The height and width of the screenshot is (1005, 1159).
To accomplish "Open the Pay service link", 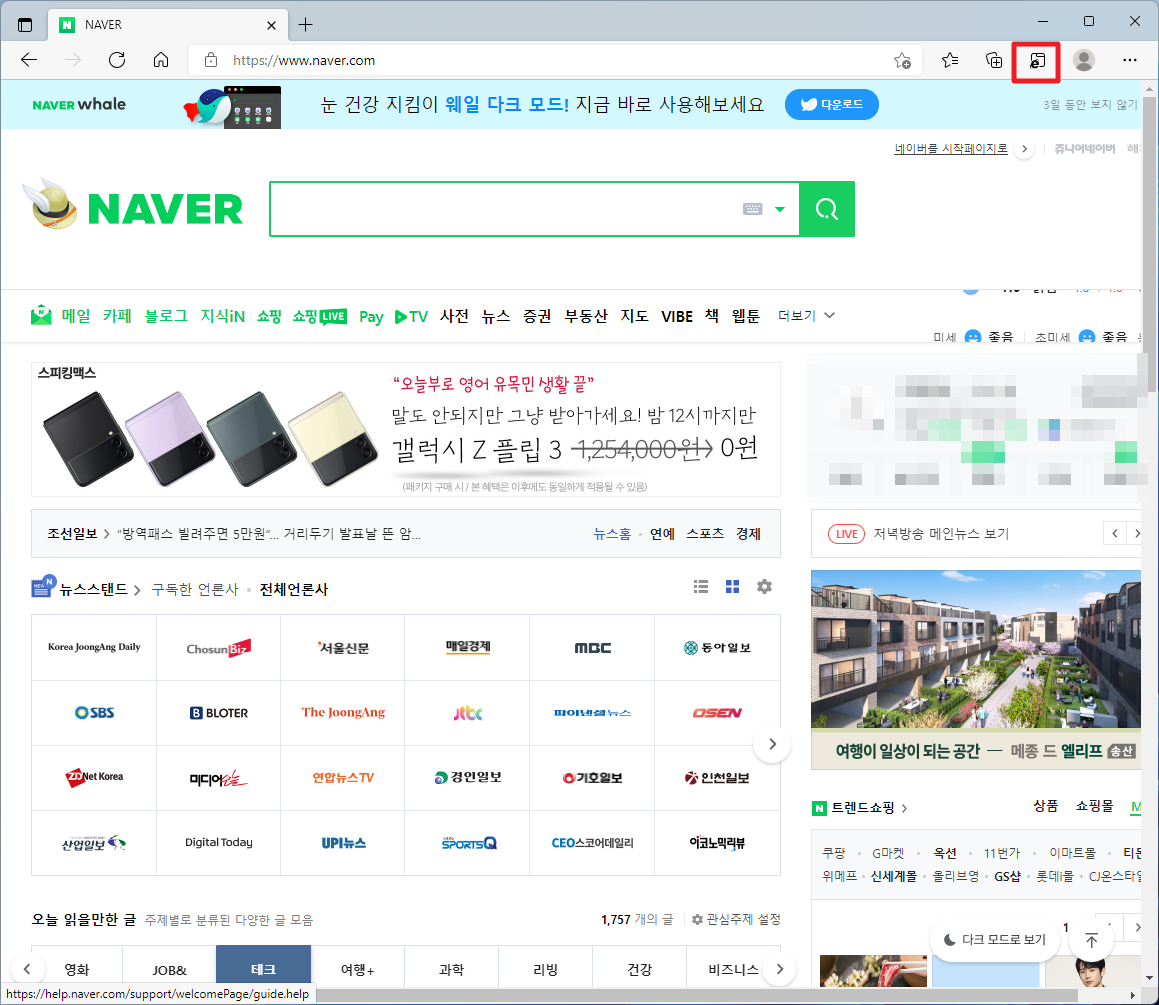I will click(371, 317).
